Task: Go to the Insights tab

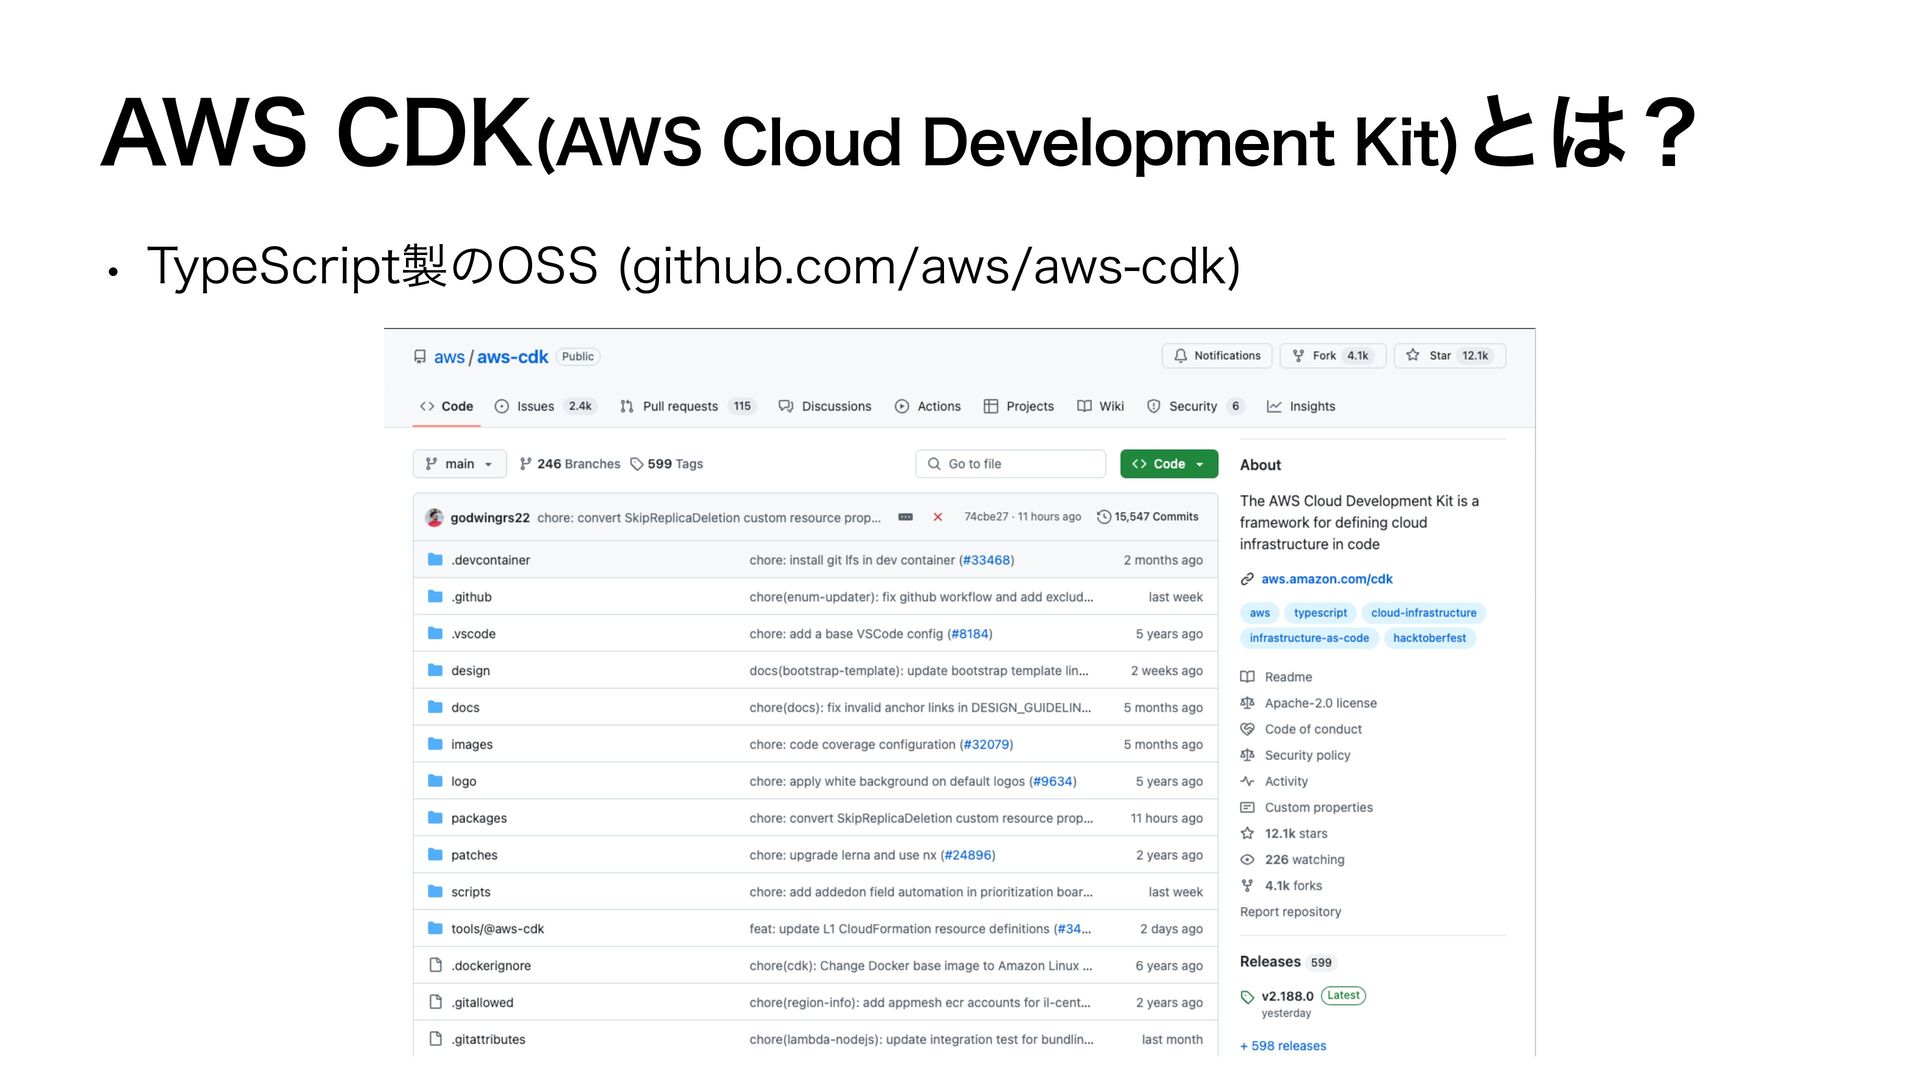Action: click(x=1311, y=406)
